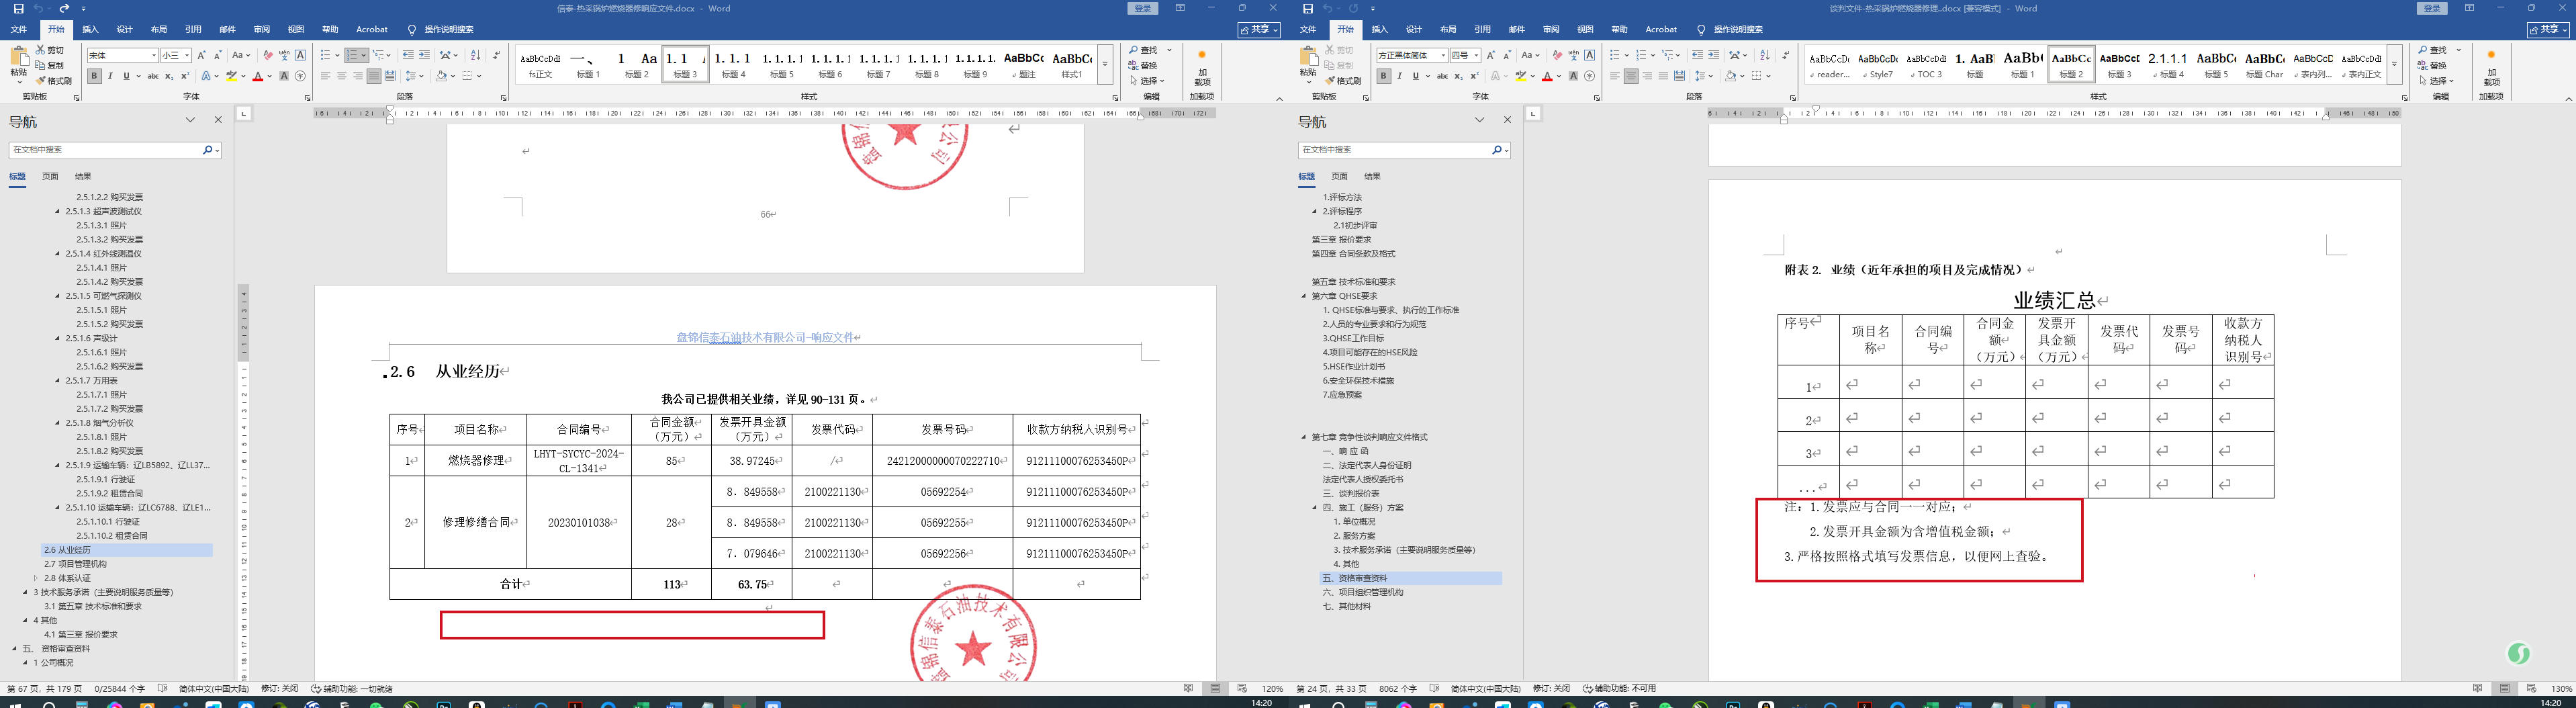Click font color red A in left window
The width and height of the screenshot is (2576, 708).
258,76
